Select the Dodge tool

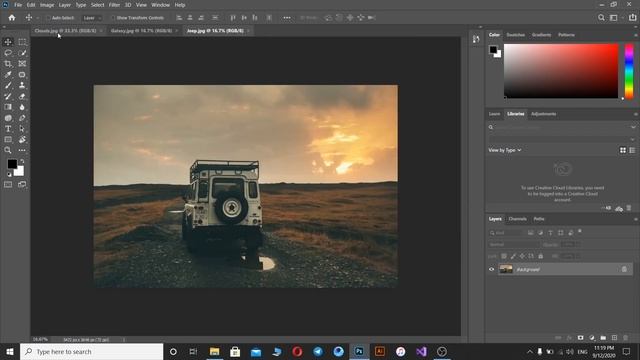(x=8, y=118)
